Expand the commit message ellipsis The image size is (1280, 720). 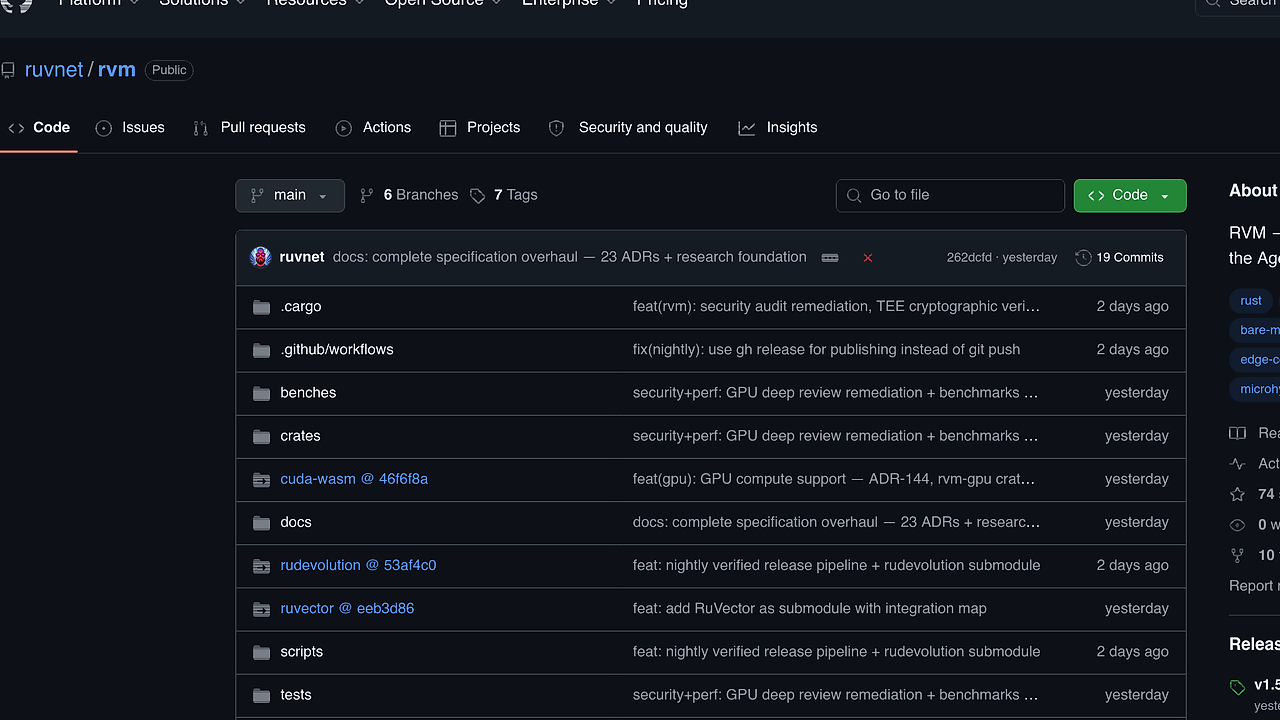(x=830, y=258)
